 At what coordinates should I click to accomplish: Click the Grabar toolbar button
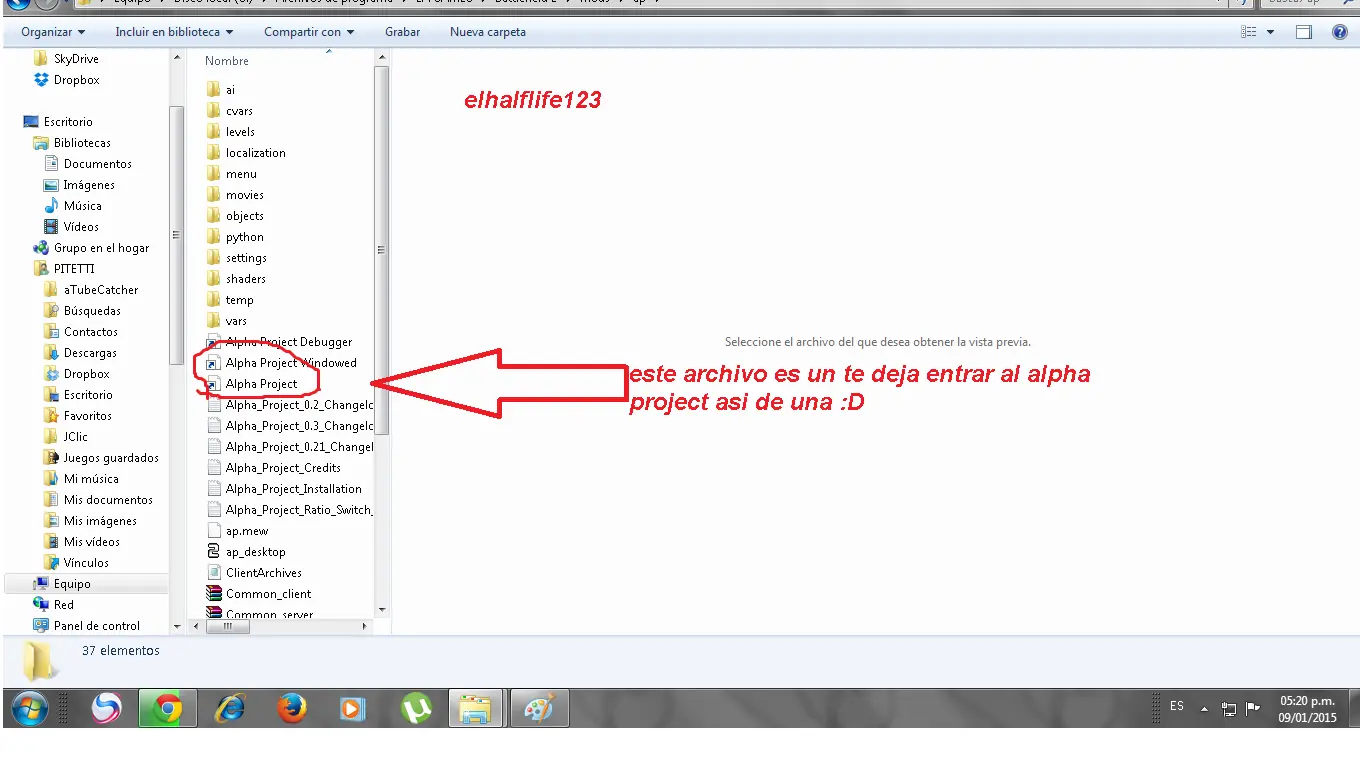[x=402, y=32]
